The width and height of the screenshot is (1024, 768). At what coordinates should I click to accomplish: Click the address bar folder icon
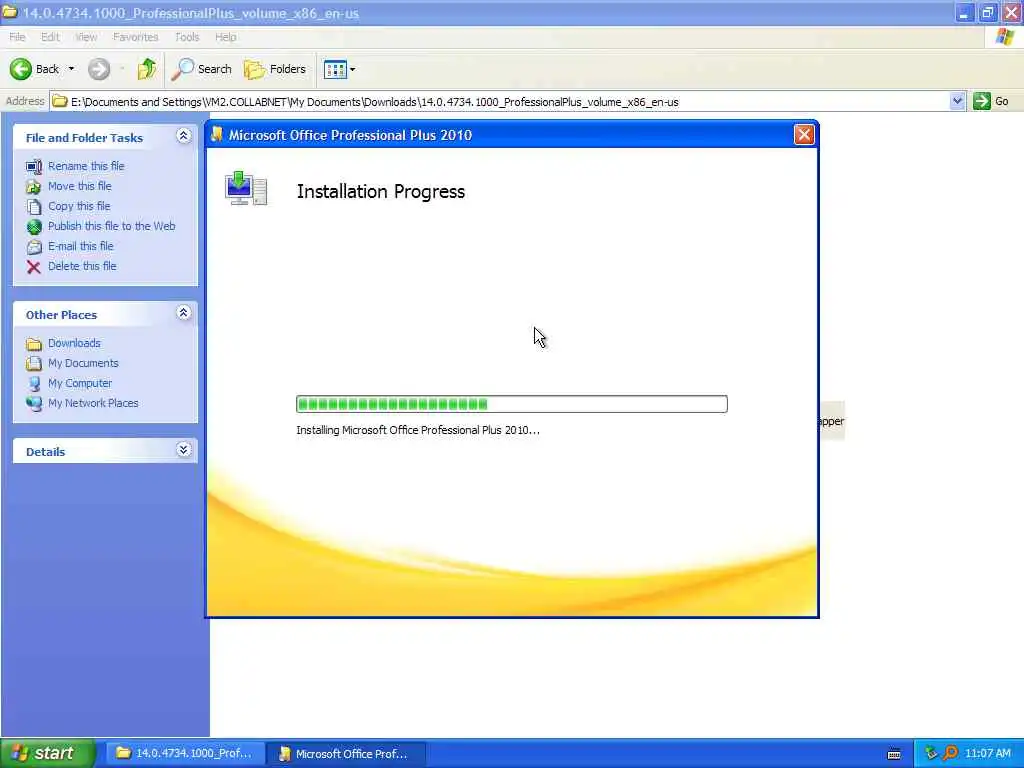60,101
